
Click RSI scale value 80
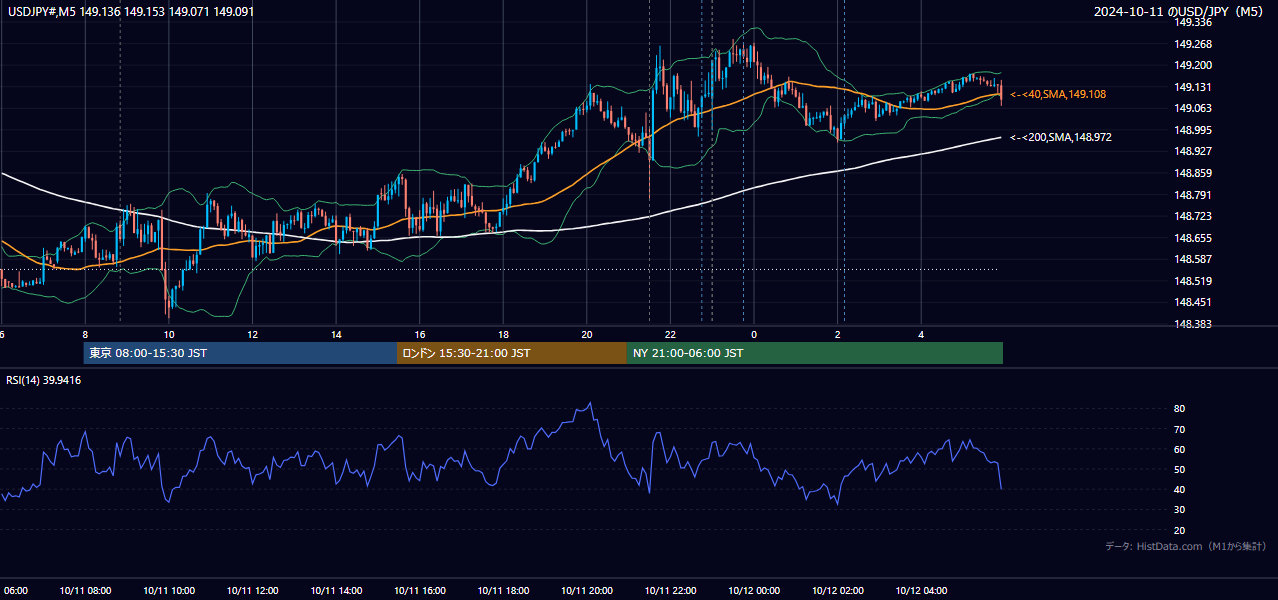(1180, 409)
